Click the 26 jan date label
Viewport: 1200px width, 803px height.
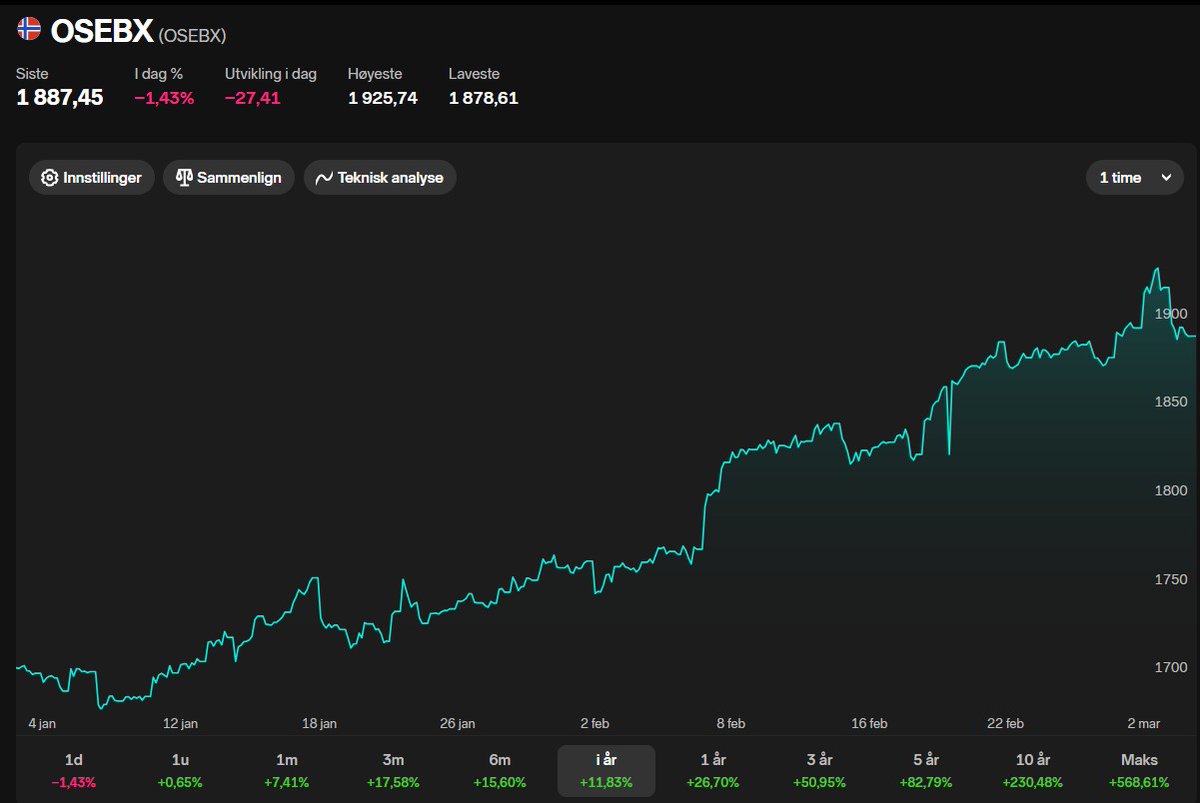click(457, 723)
